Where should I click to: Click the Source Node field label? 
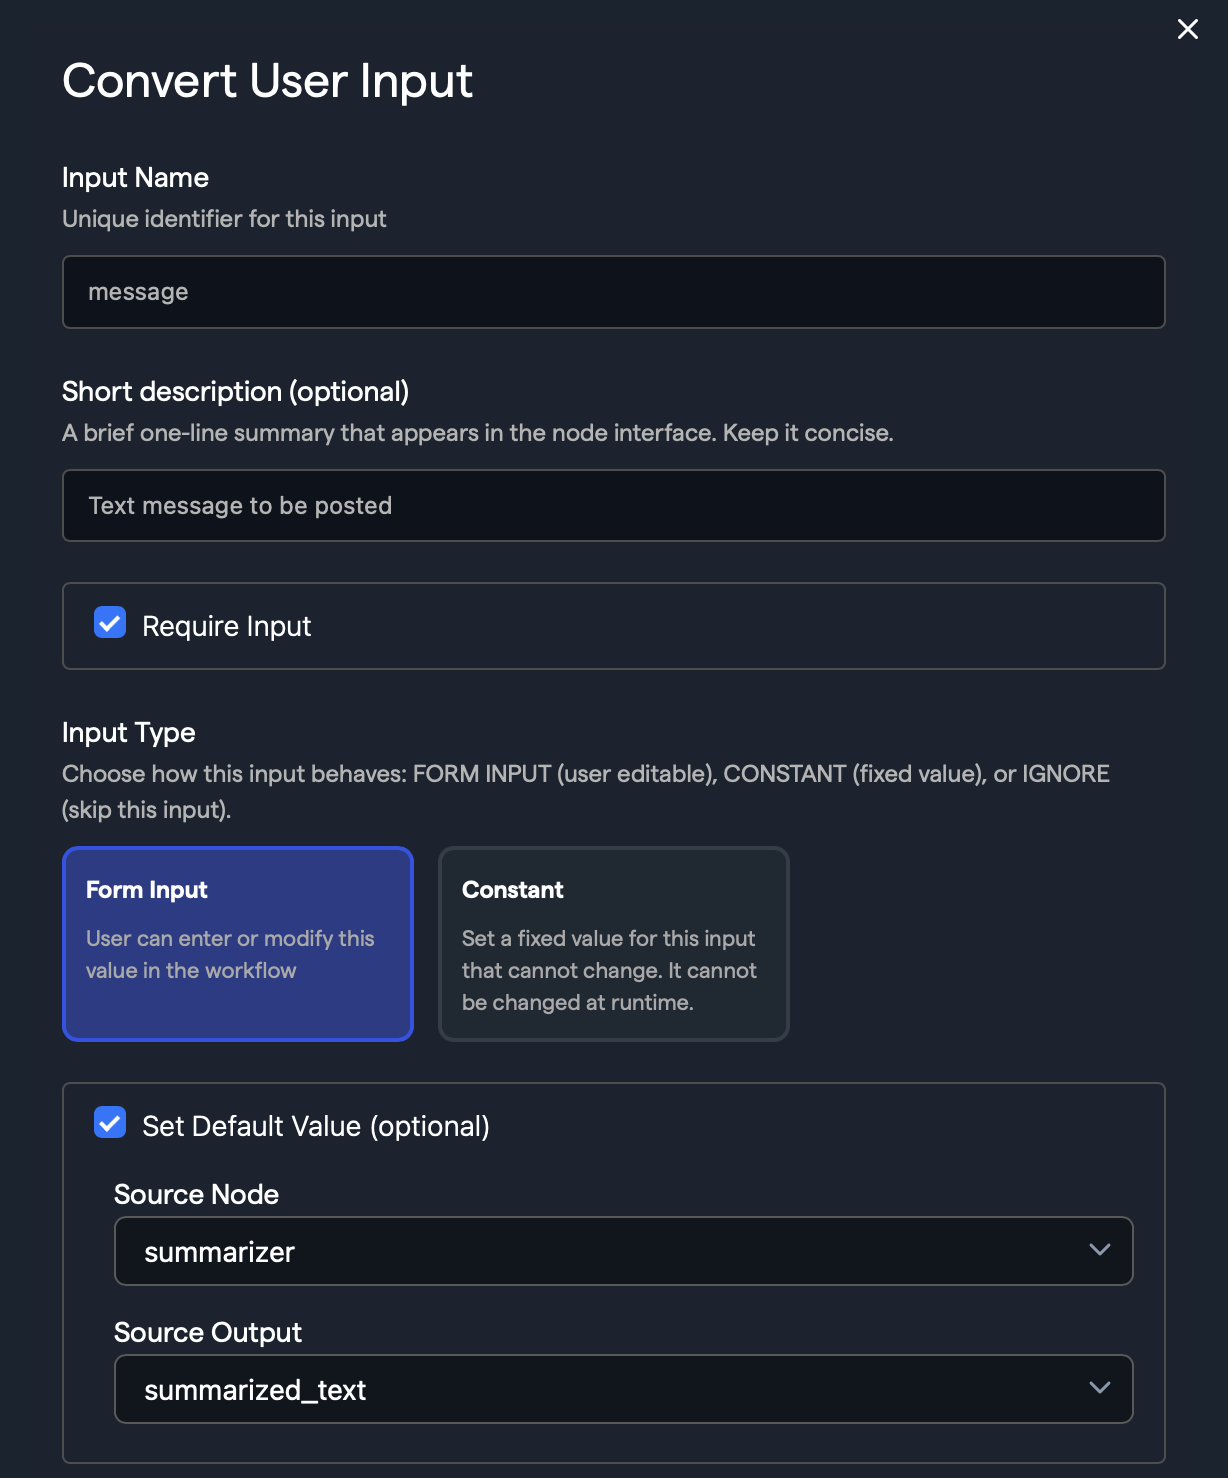pos(196,1195)
